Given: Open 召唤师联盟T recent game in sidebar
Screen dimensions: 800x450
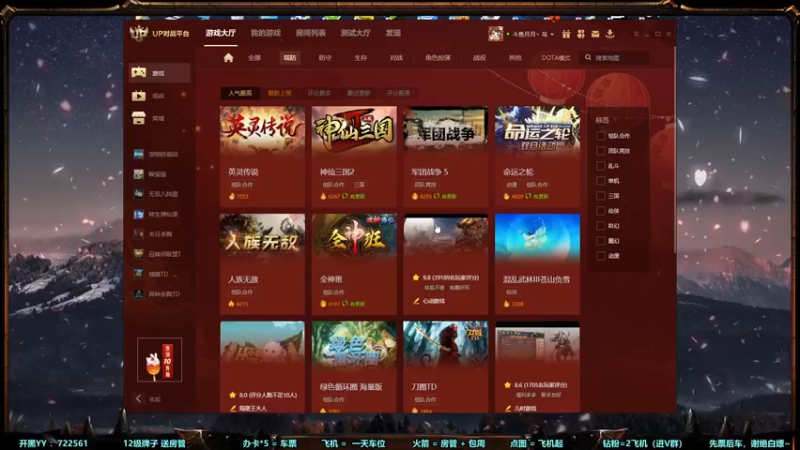Looking at the screenshot, I should pos(158,254).
